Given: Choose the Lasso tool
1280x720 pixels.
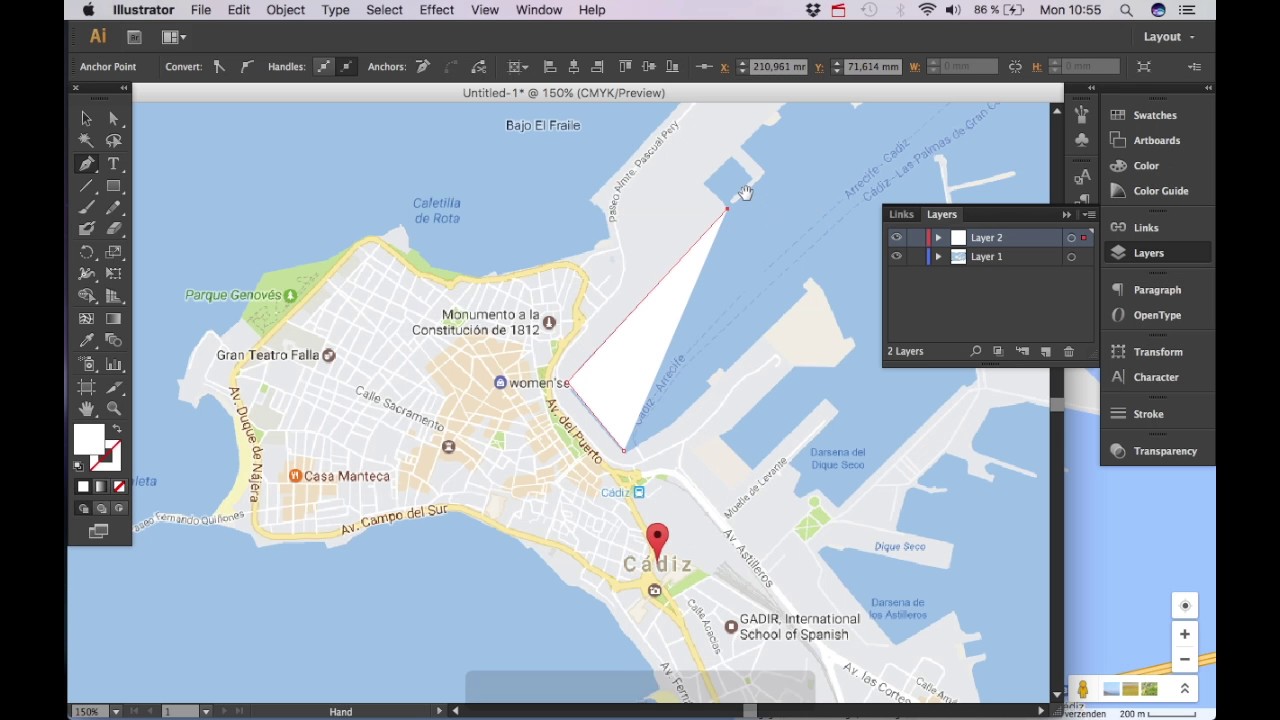Looking at the screenshot, I should (x=113, y=141).
